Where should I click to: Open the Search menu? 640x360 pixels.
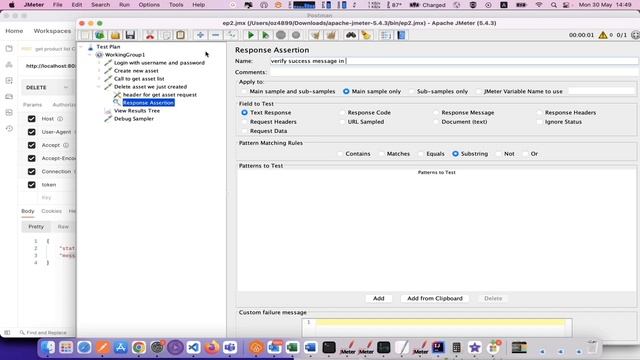[x=100, y=5]
